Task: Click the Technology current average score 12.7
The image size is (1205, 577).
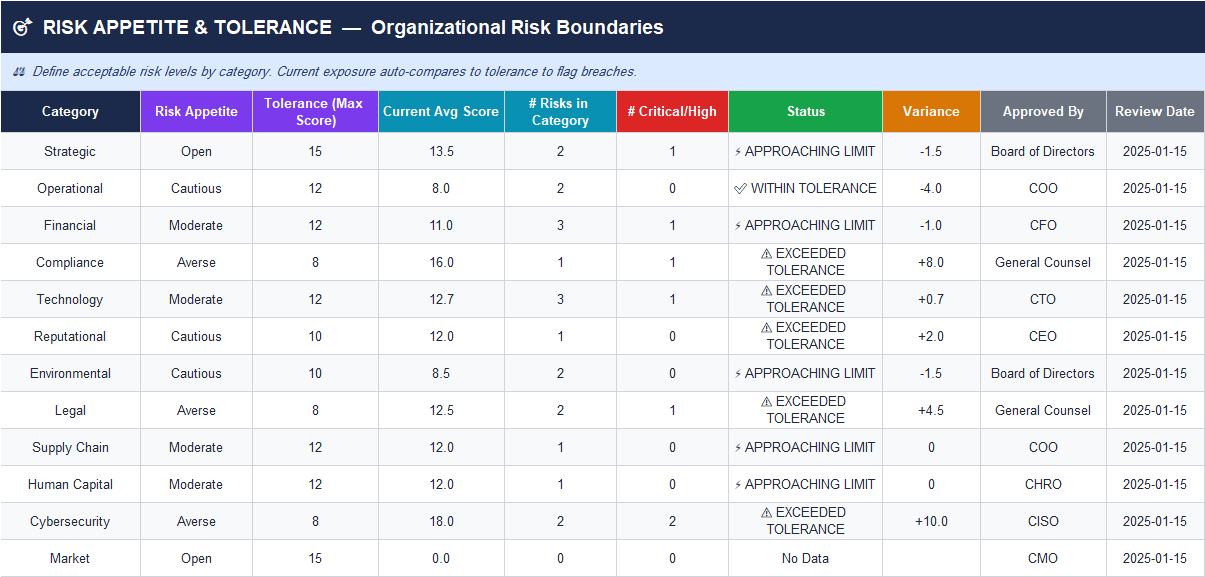Action: click(x=441, y=299)
